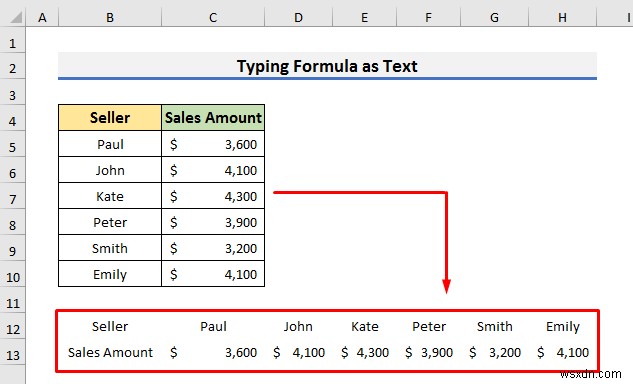
Task: Select the 'John' cell in row 6
Action: tap(110, 170)
